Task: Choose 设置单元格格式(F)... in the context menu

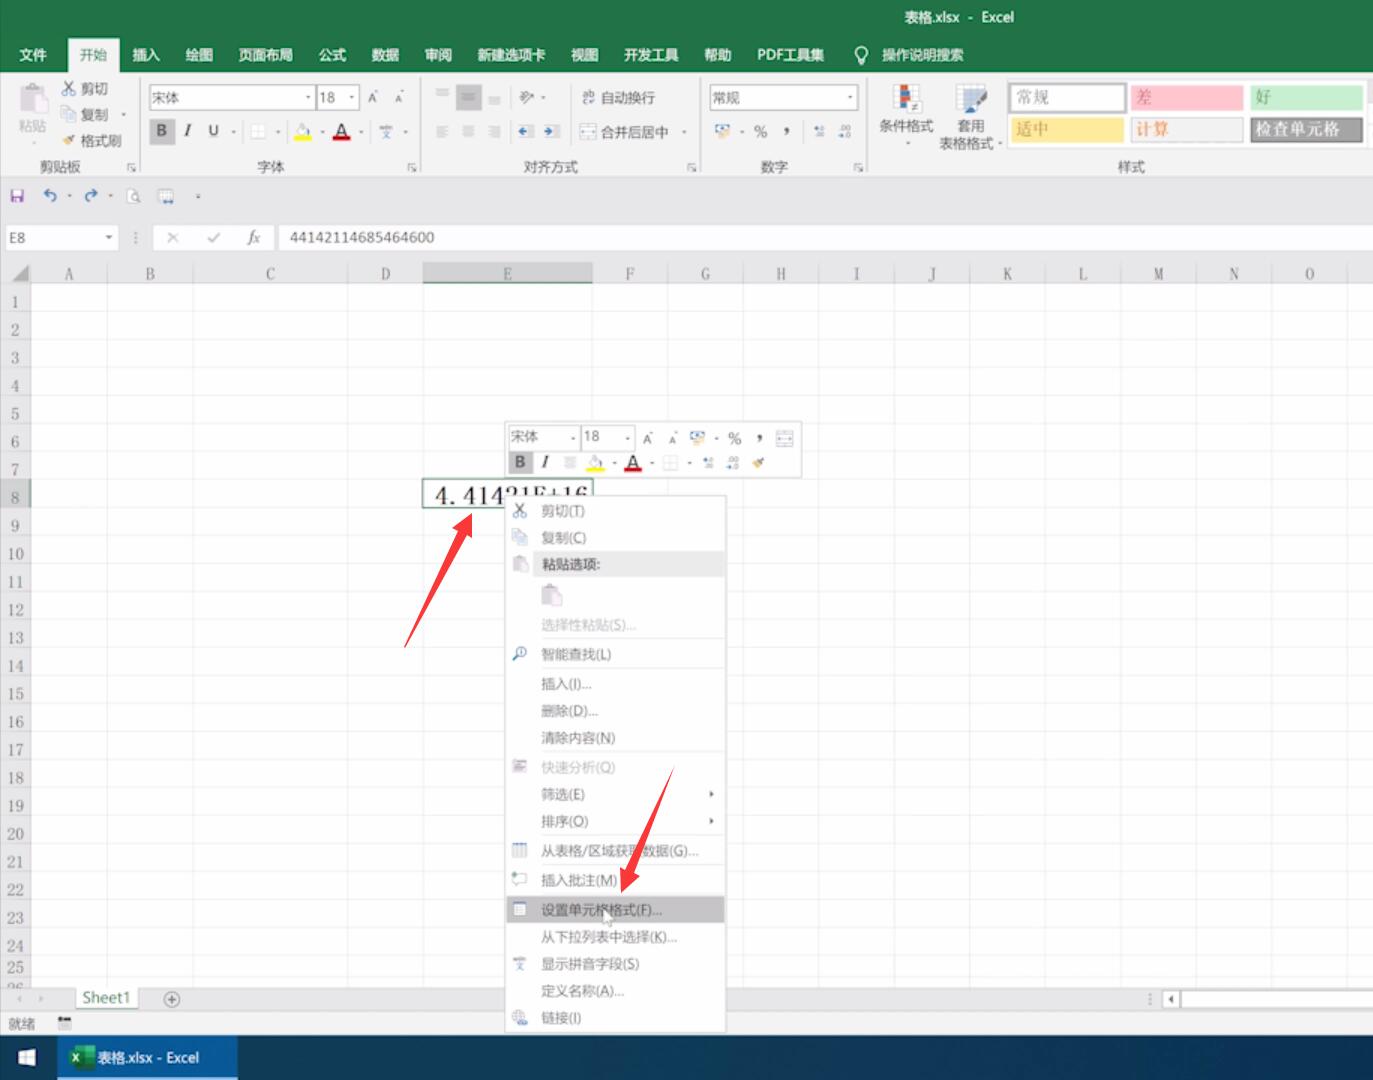Action: tap(615, 910)
